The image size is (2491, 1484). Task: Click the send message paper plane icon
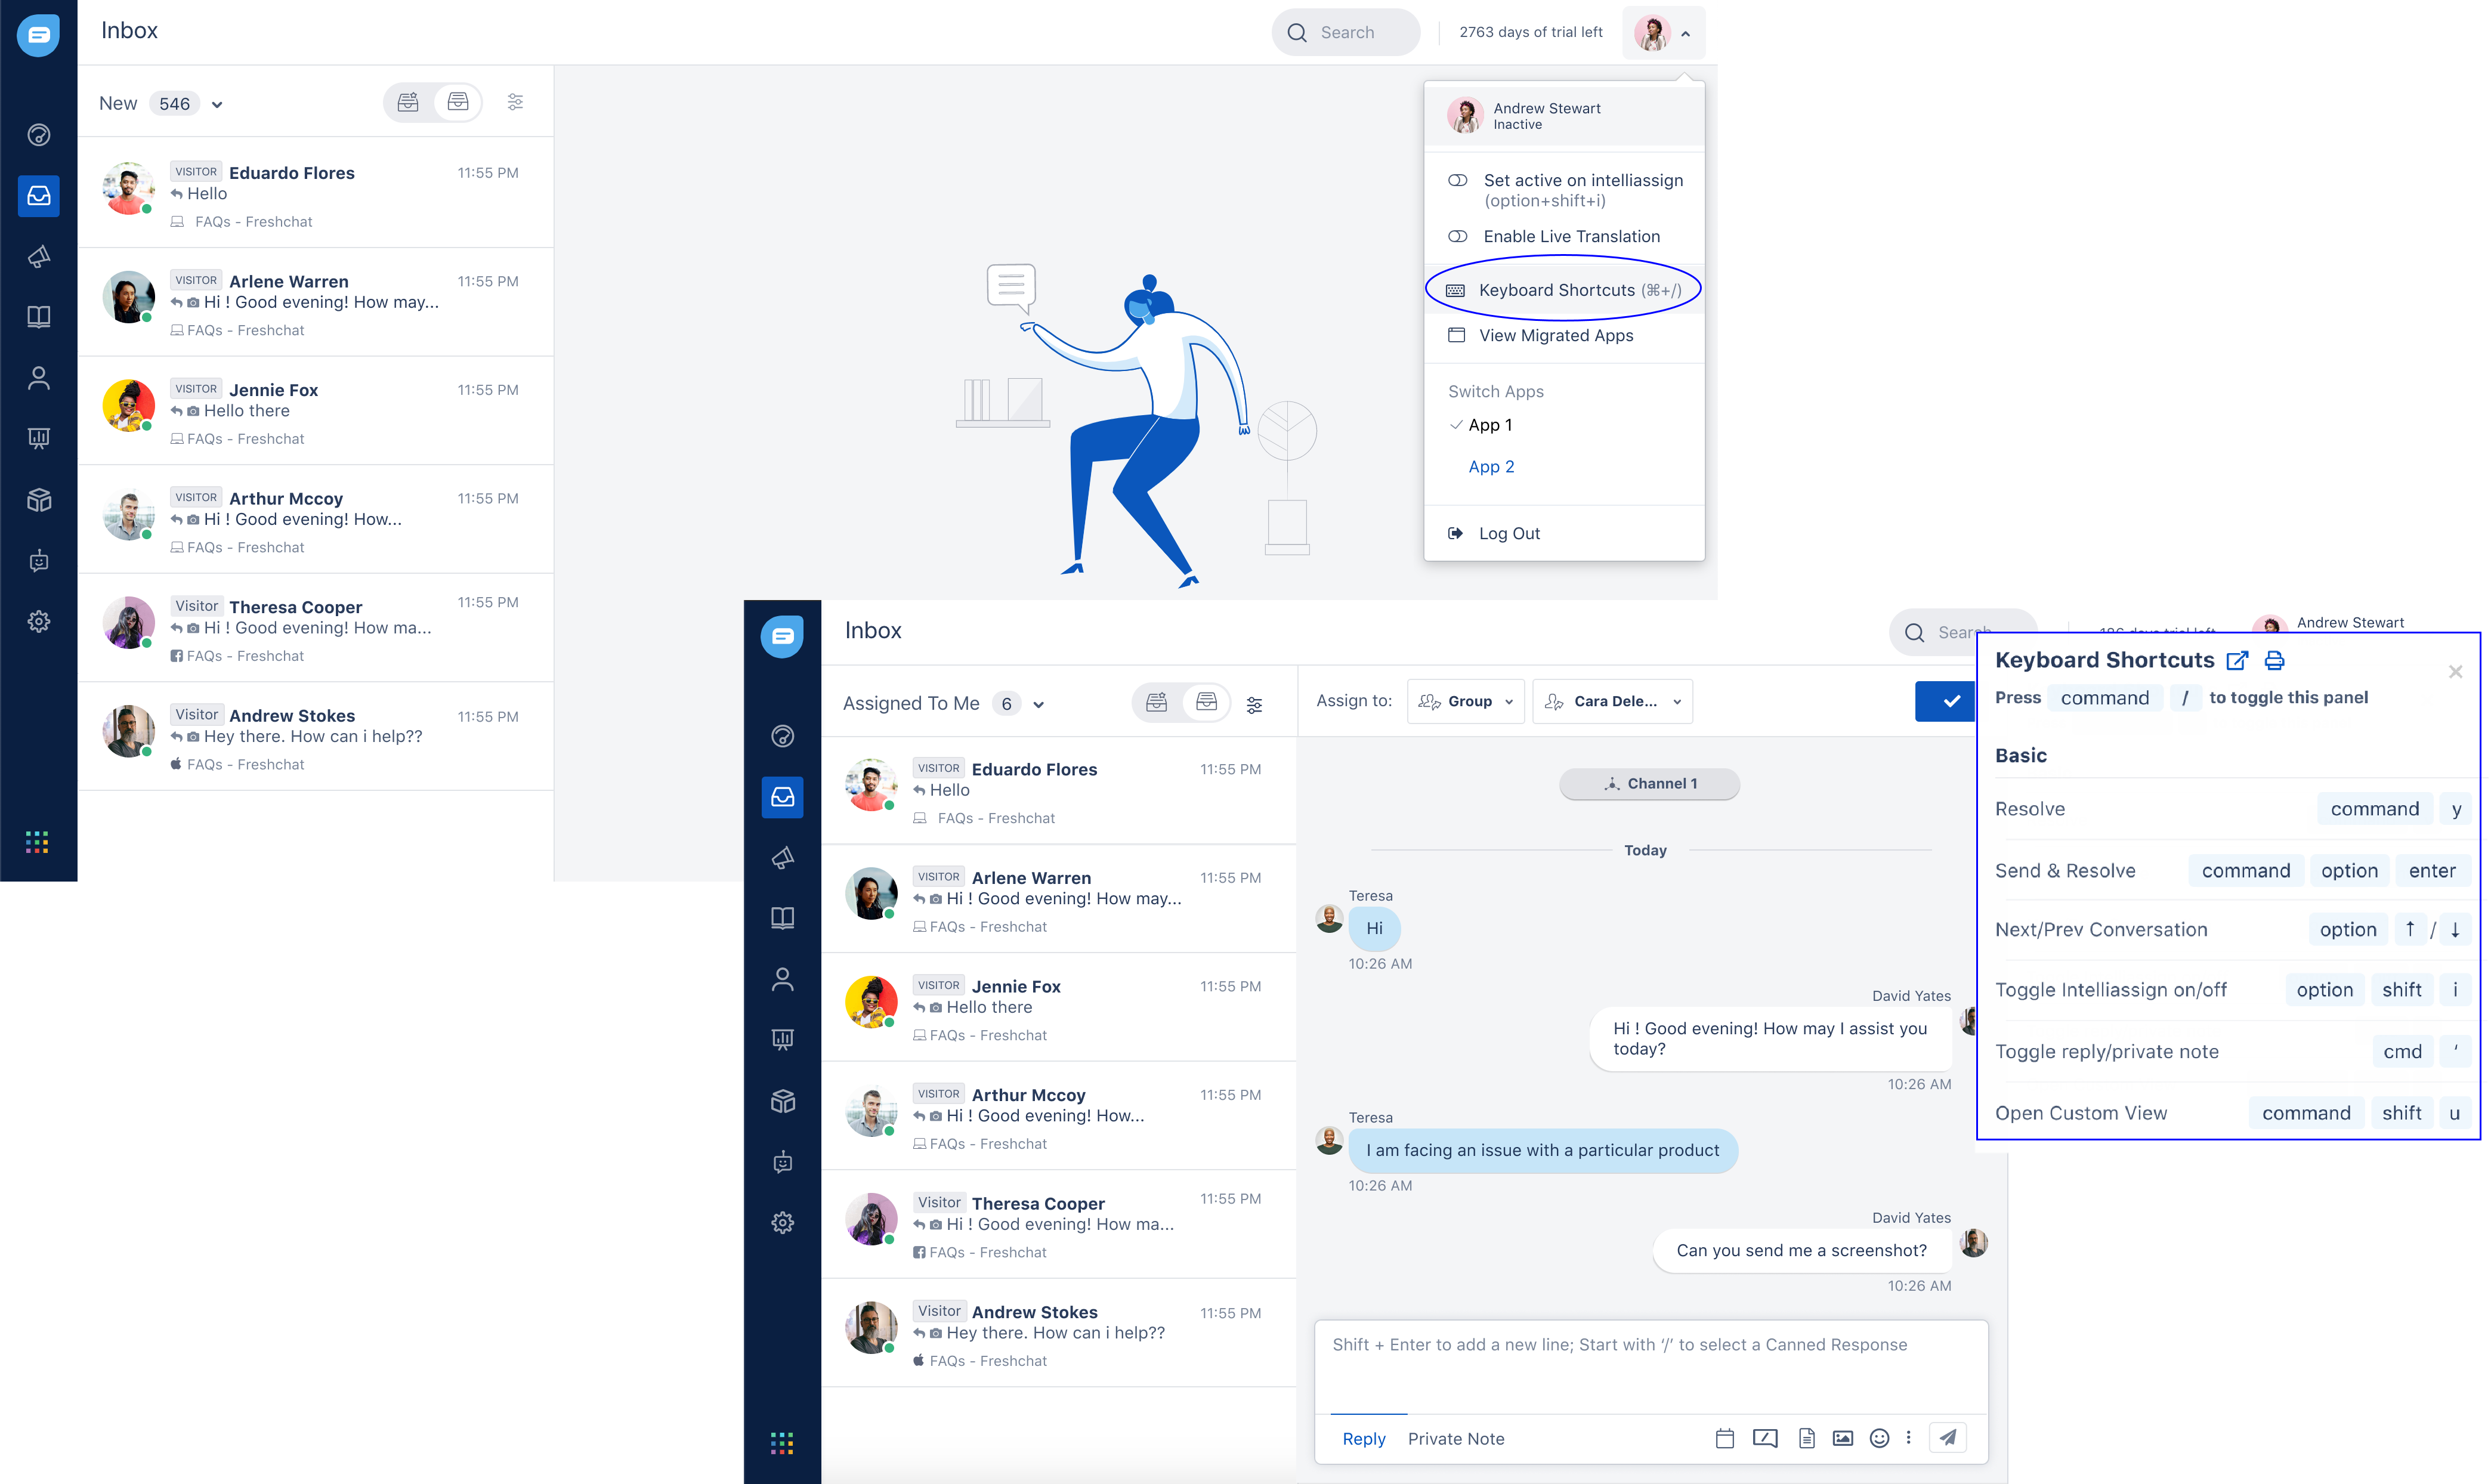(1947, 1437)
